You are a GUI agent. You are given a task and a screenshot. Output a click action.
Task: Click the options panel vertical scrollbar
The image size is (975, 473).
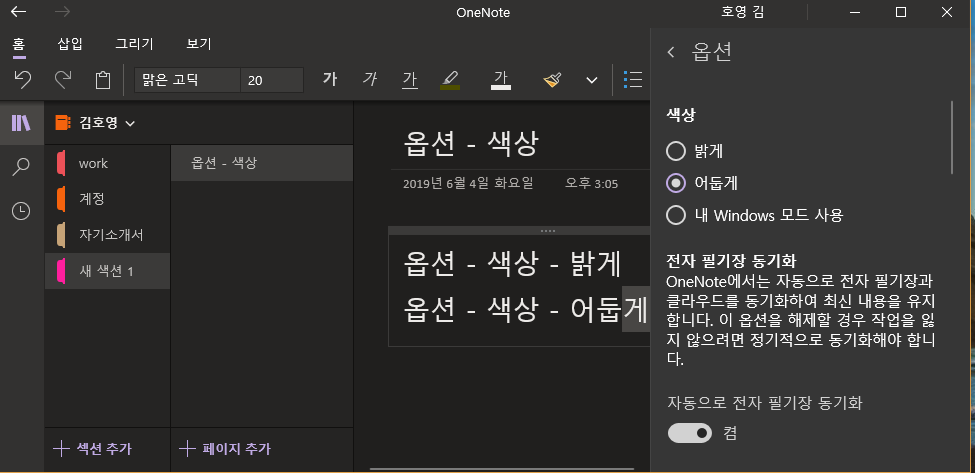click(x=951, y=137)
